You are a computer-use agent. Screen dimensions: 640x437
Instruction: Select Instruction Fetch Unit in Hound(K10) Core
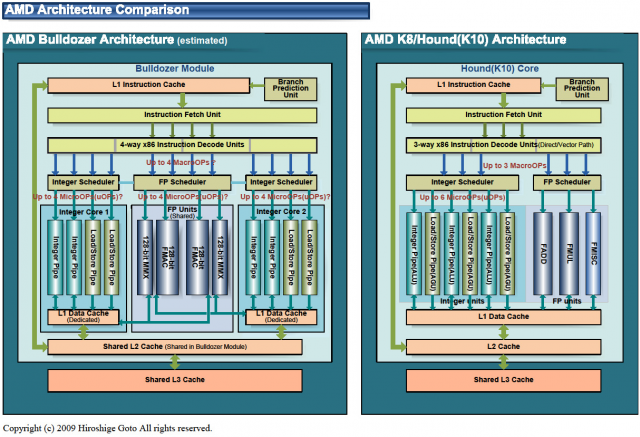(503, 115)
